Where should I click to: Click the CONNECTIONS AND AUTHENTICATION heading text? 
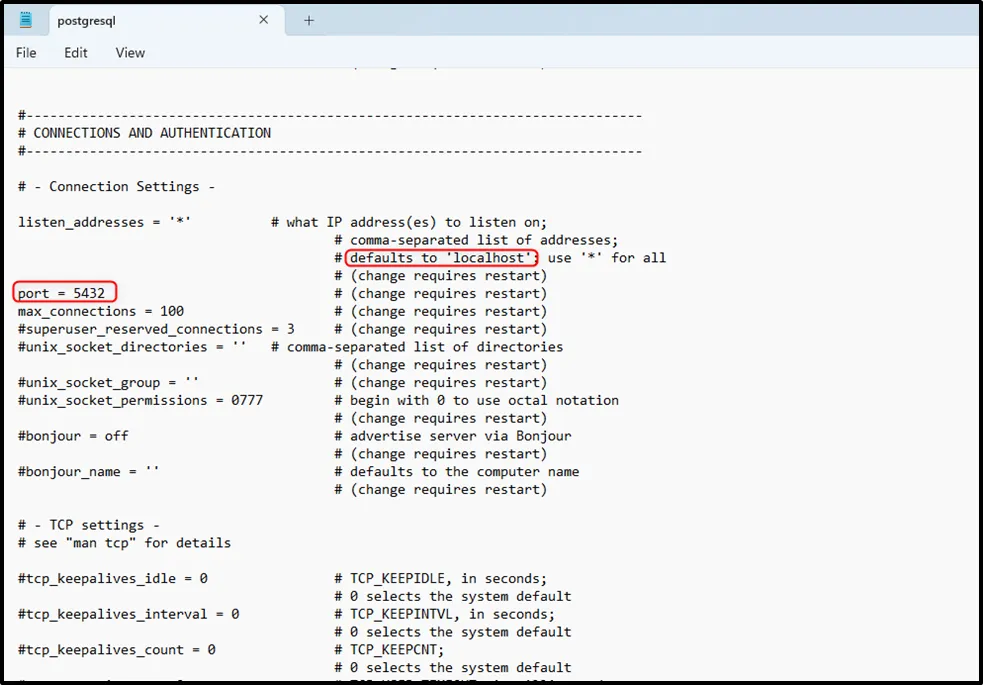[151, 133]
